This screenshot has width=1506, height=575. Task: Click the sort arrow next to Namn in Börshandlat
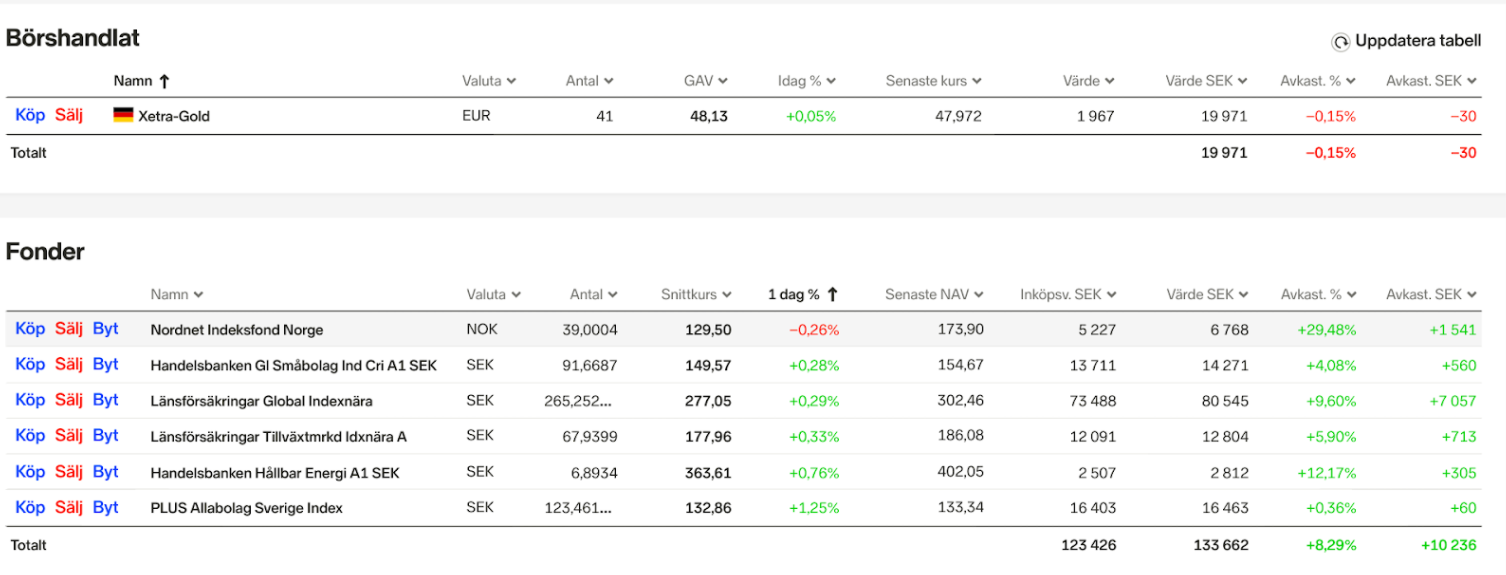(x=165, y=81)
